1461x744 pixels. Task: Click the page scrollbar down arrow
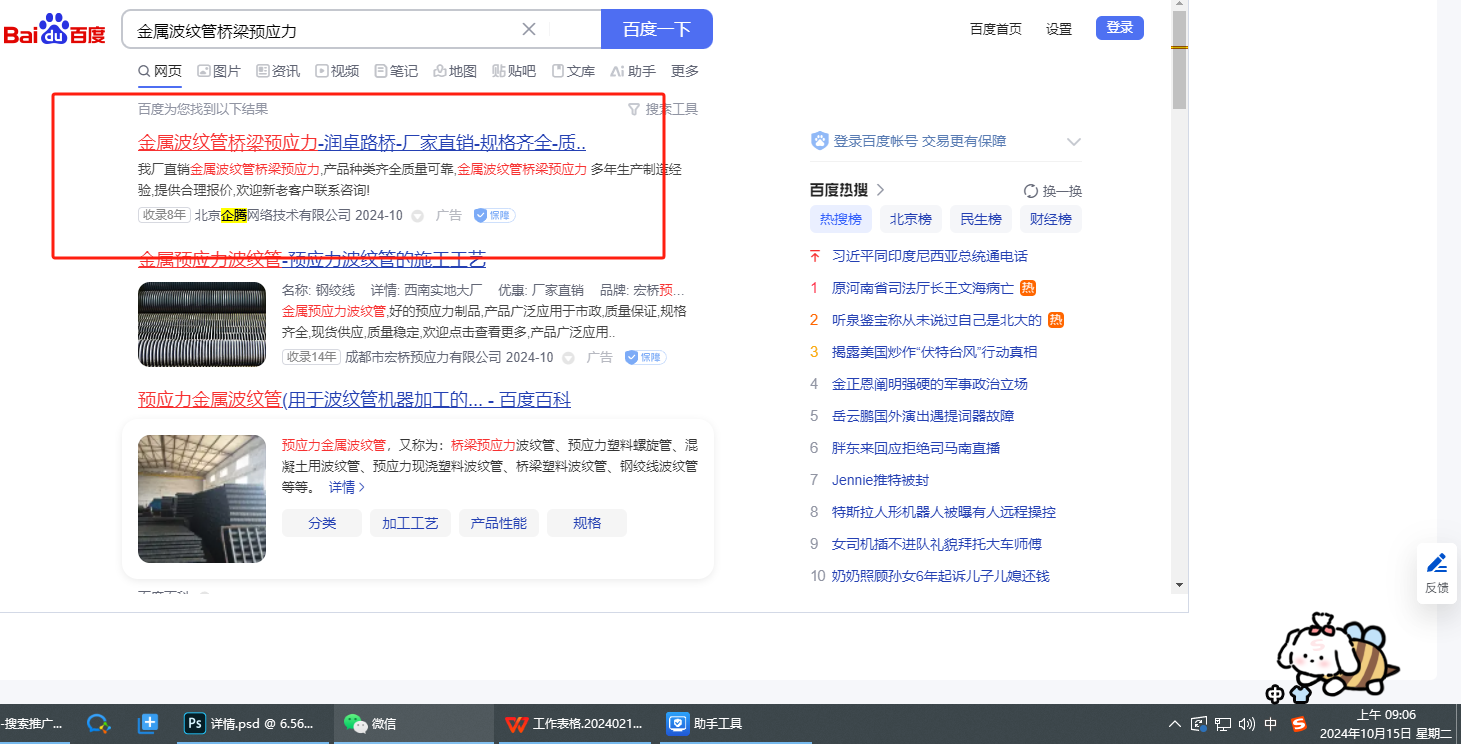(1179, 585)
